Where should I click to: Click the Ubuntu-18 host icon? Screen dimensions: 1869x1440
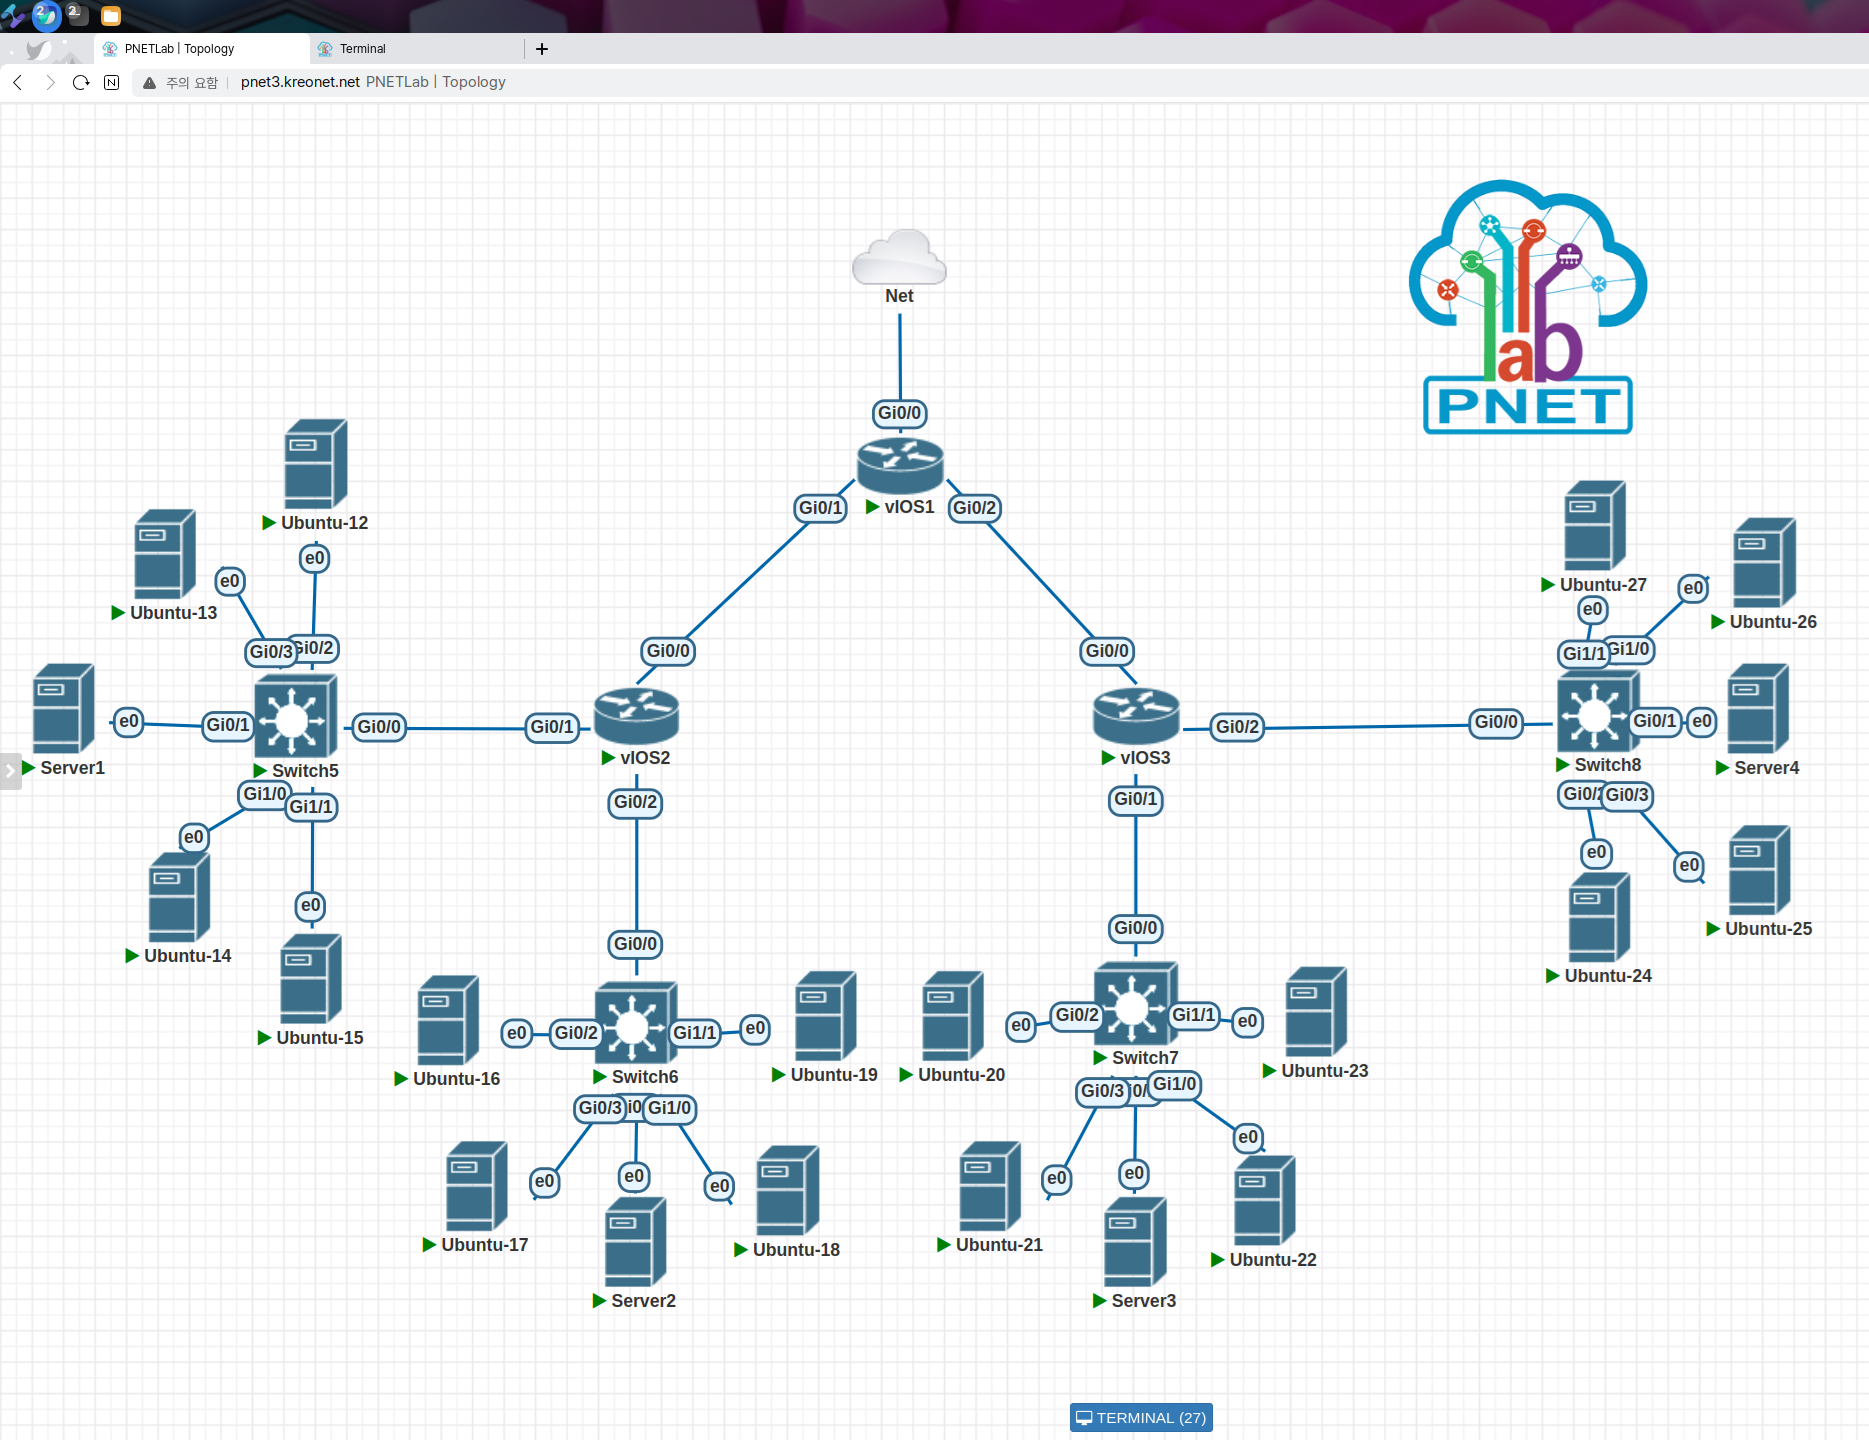click(788, 1190)
